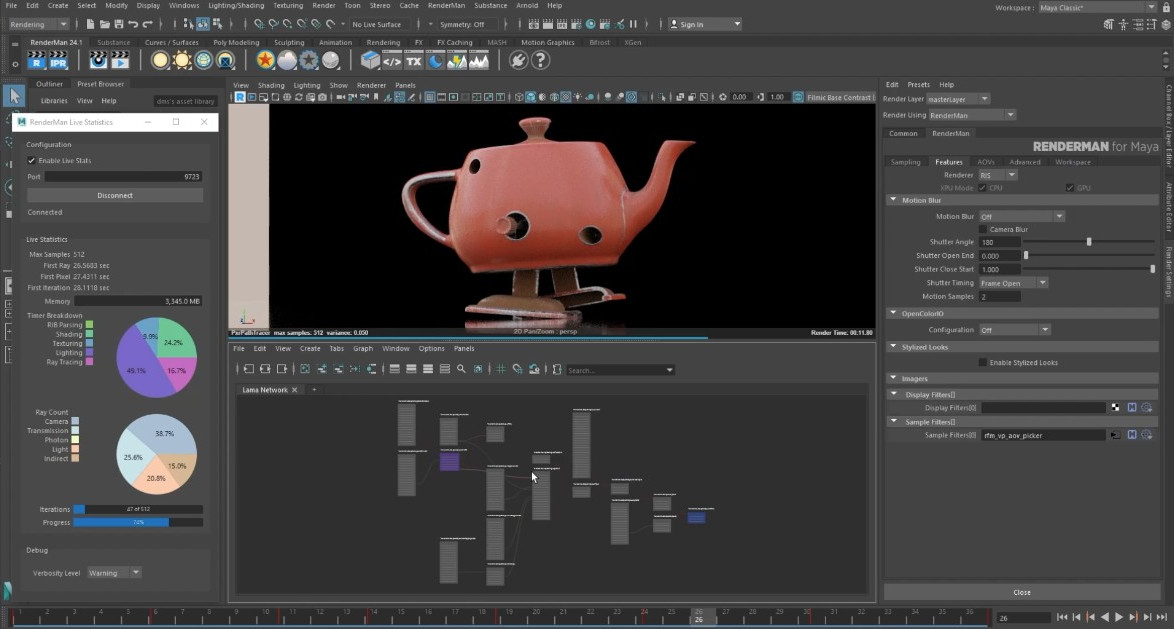Viewport: 1174px width, 629px height.
Task: Click the cloud volume shelf icon
Action: [x=287, y=60]
